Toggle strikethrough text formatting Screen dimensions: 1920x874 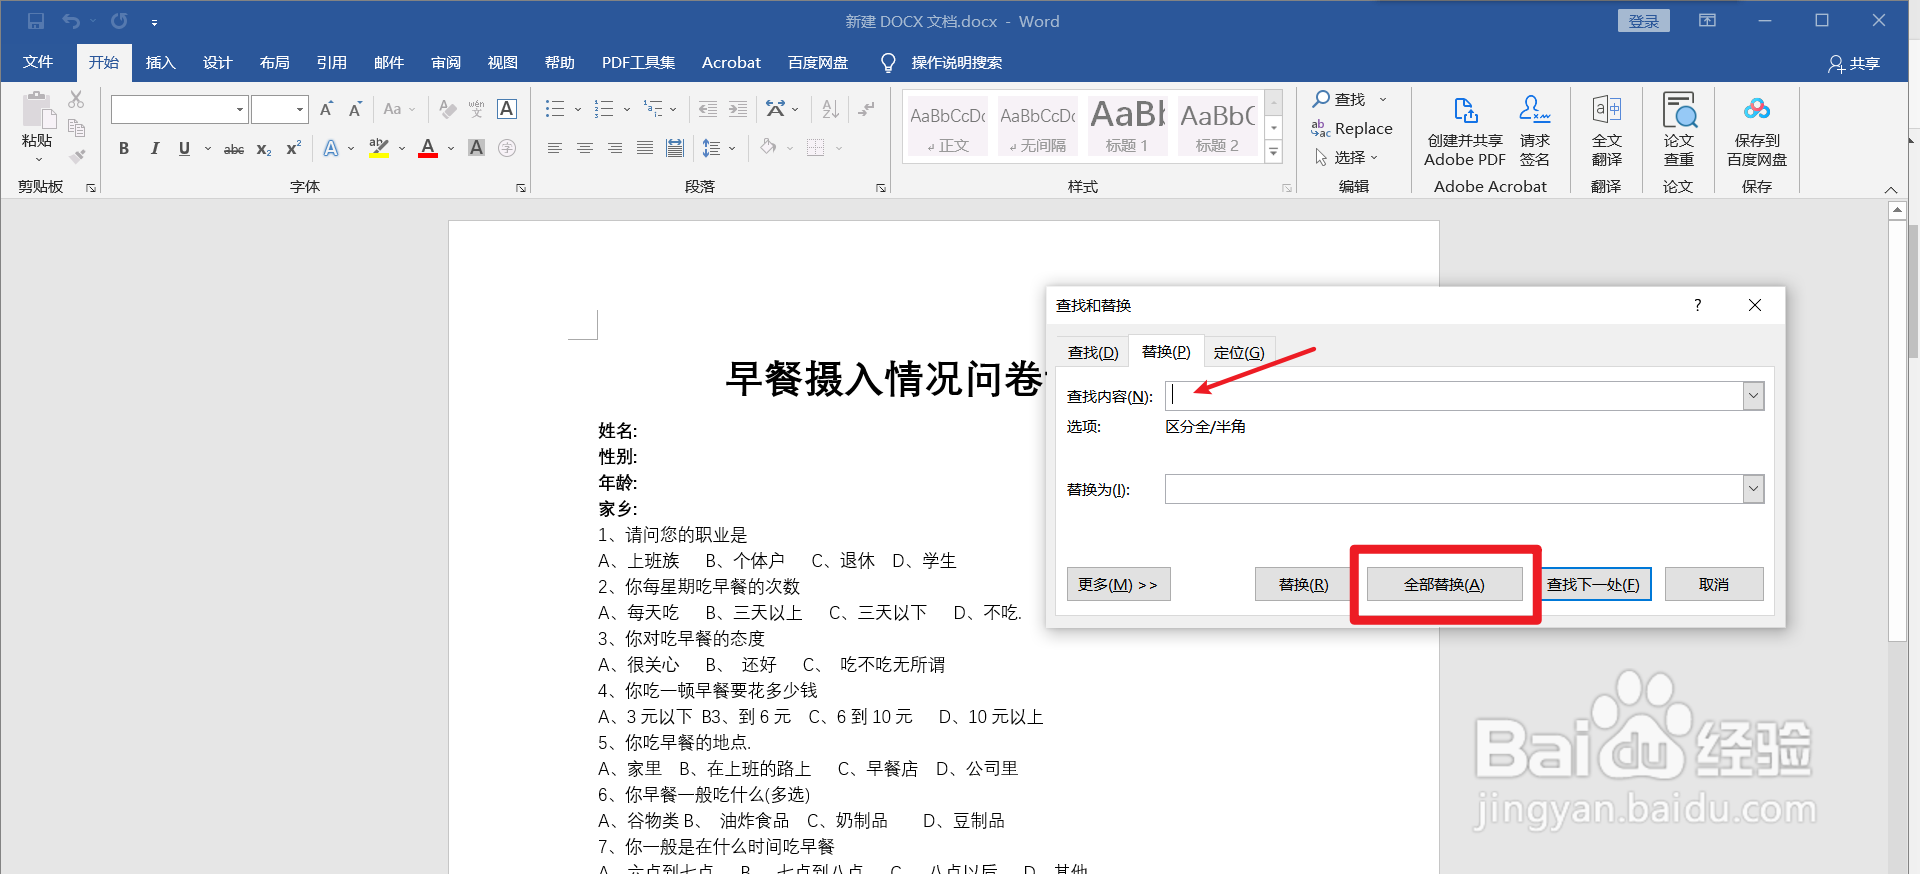(233, 148)
